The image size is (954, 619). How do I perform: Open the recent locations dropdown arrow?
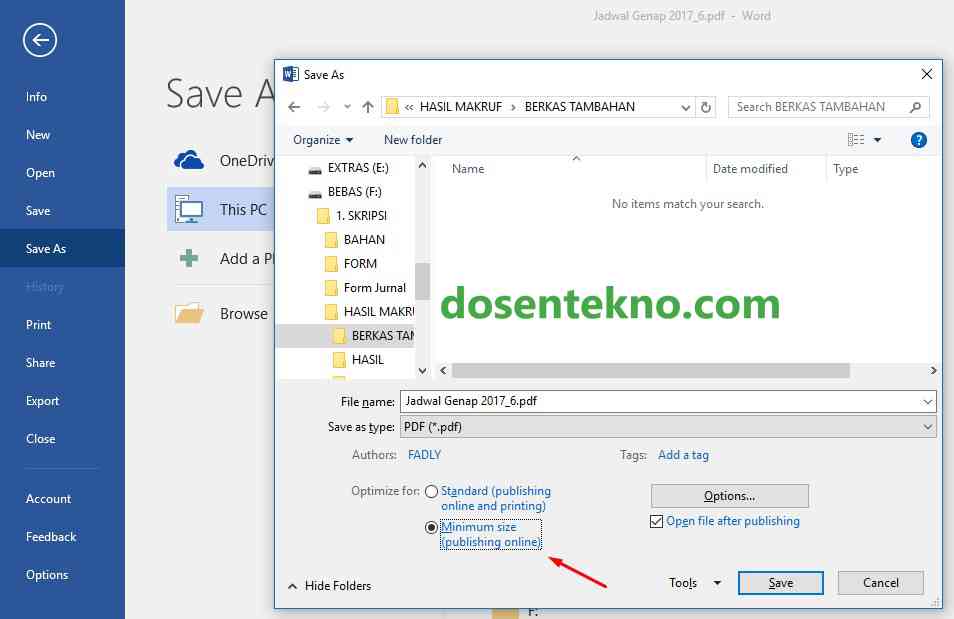347,107
